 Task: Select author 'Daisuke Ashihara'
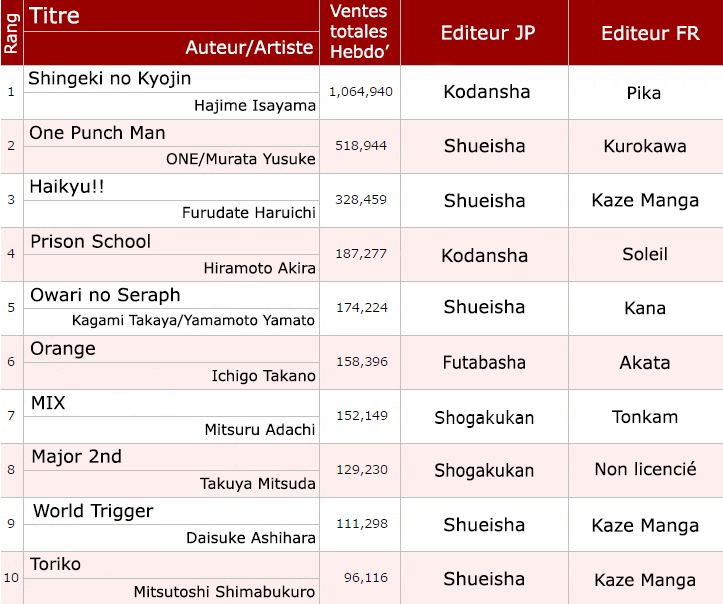click(251, 538)
